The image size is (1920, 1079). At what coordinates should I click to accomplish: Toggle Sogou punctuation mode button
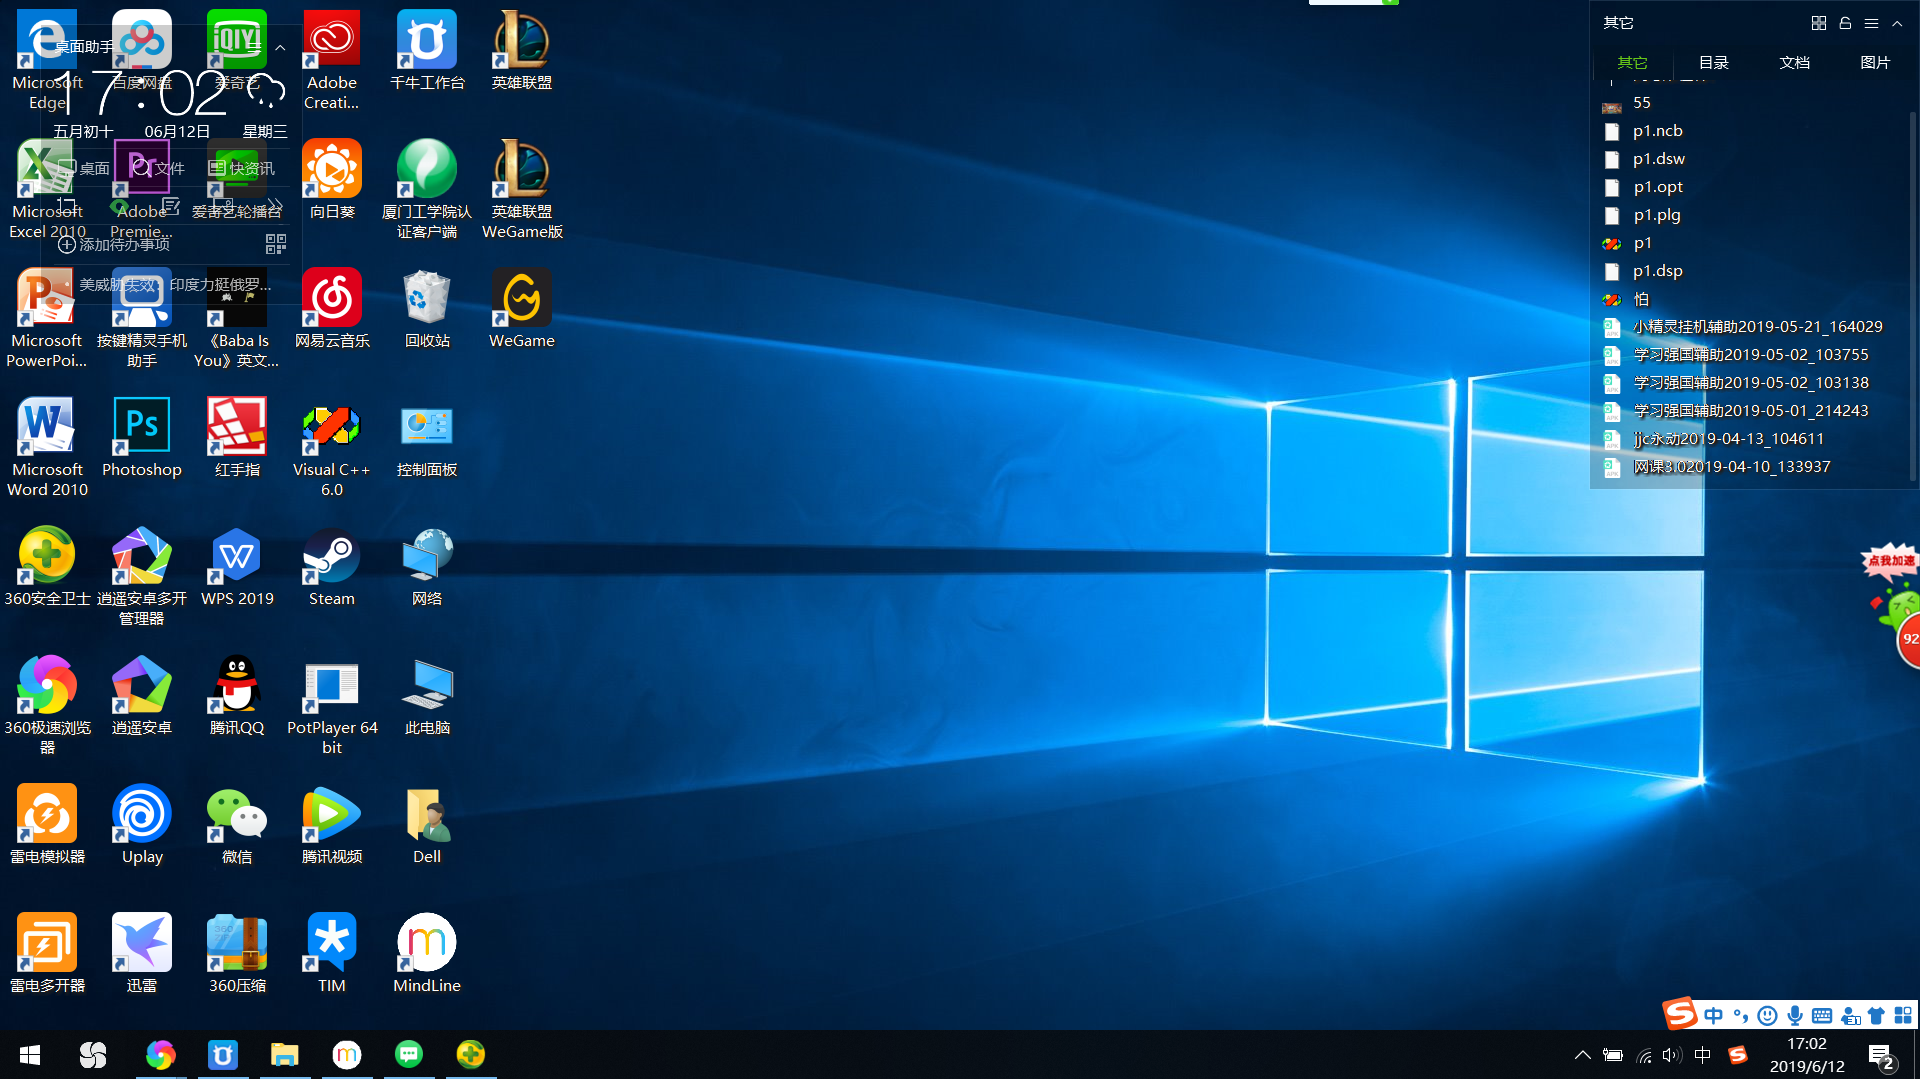1741,1016
